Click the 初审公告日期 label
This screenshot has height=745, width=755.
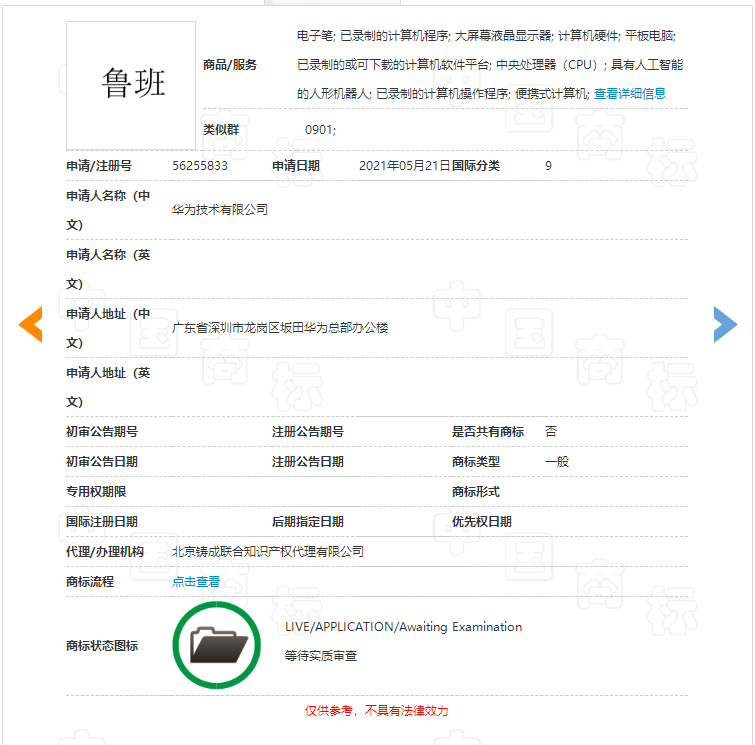click(102, 462)
